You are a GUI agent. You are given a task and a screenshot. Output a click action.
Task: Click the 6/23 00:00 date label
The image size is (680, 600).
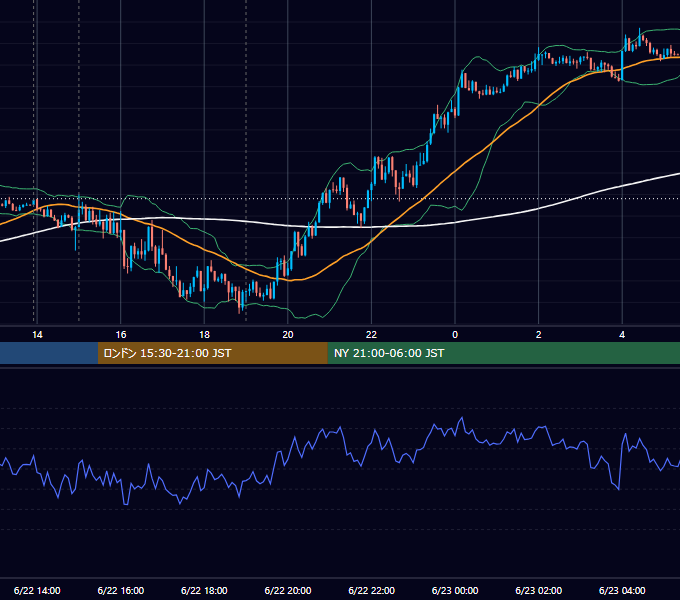click(x=455, y=590)
